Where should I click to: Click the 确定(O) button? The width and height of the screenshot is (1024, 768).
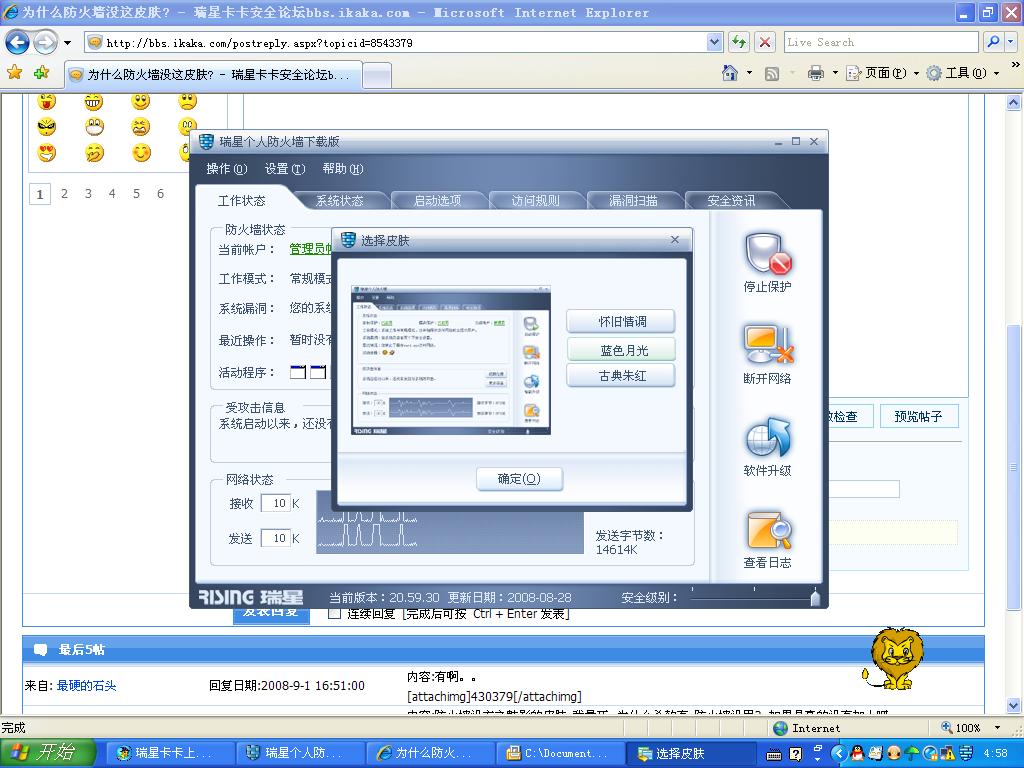point(519,479)
